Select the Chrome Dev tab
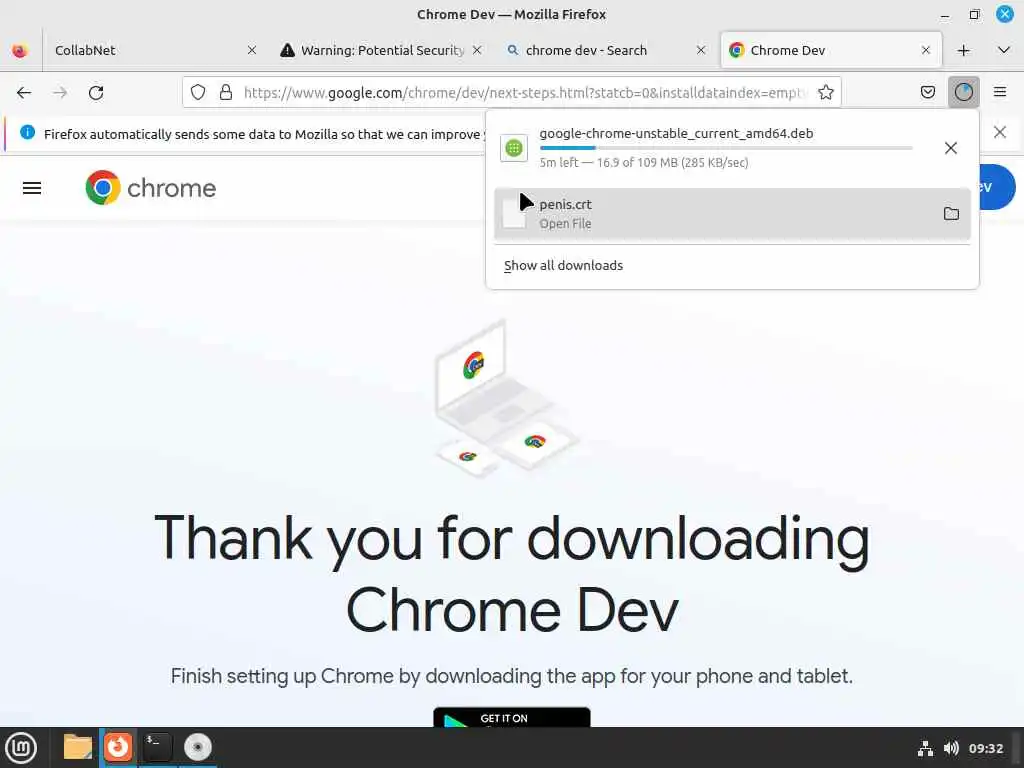 pos(831,50)
